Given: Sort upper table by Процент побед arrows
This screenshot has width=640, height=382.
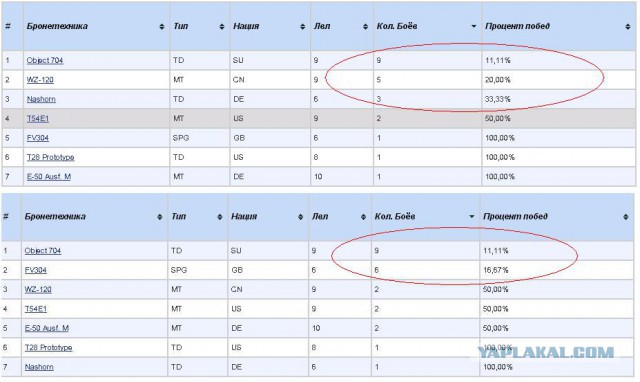Looking at the screenshot, I should (x=628, y=27).
